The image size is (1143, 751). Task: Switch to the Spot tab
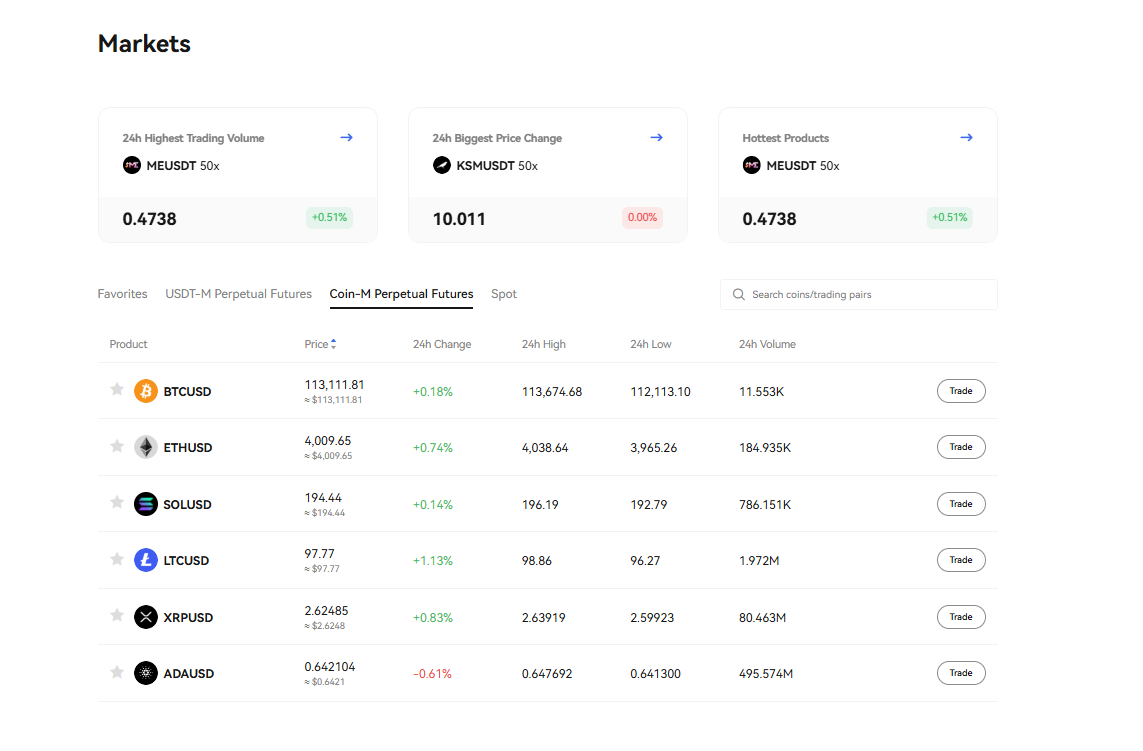tap(503, 293)
